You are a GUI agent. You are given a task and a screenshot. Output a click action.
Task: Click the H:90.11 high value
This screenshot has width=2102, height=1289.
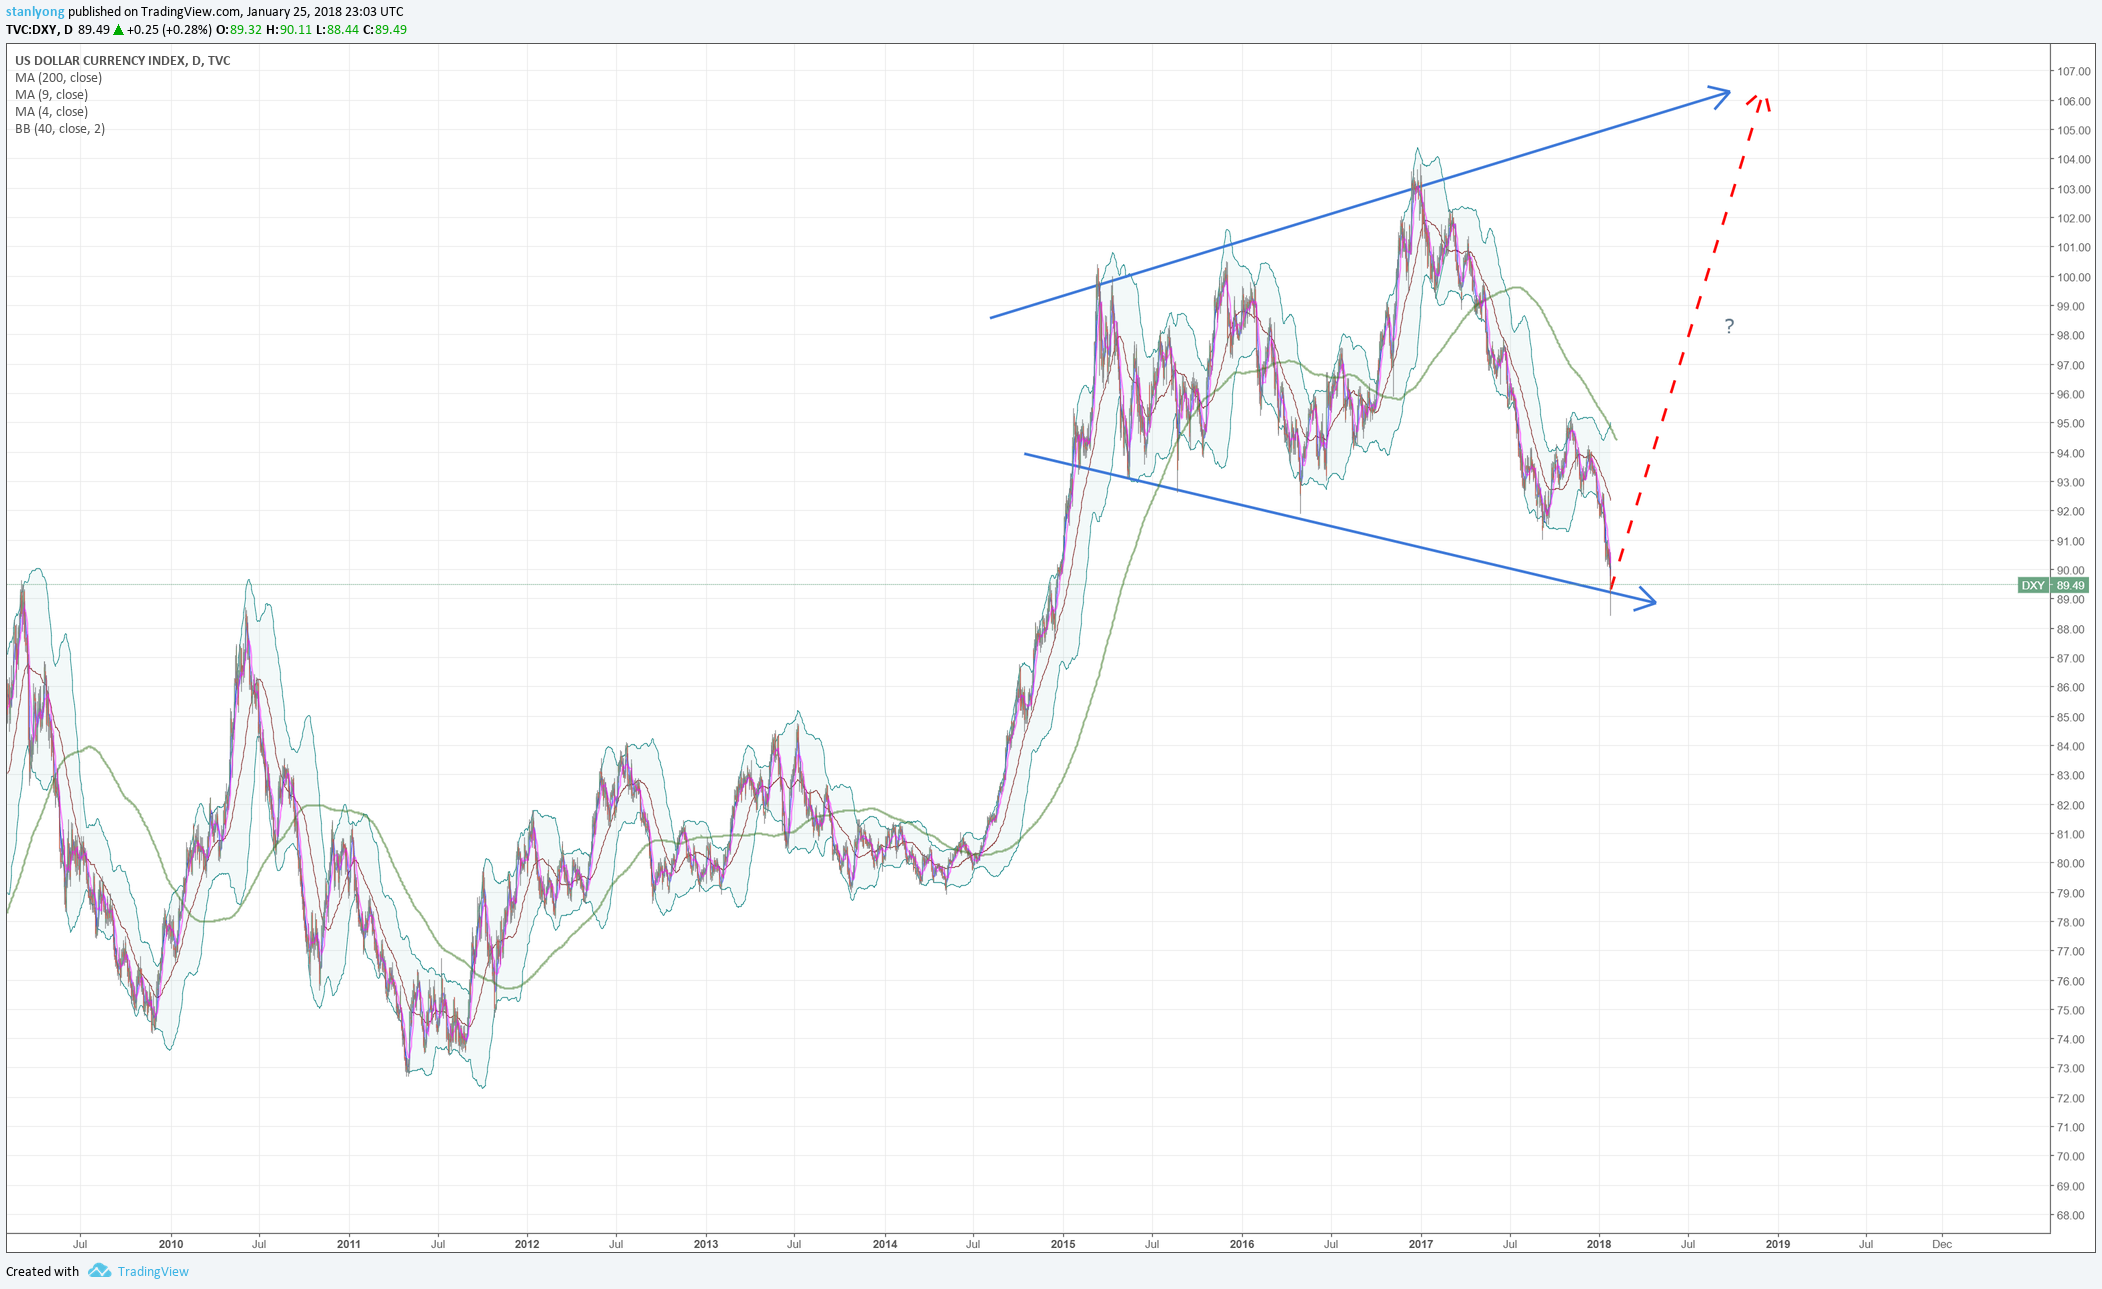tap(289, 29)
